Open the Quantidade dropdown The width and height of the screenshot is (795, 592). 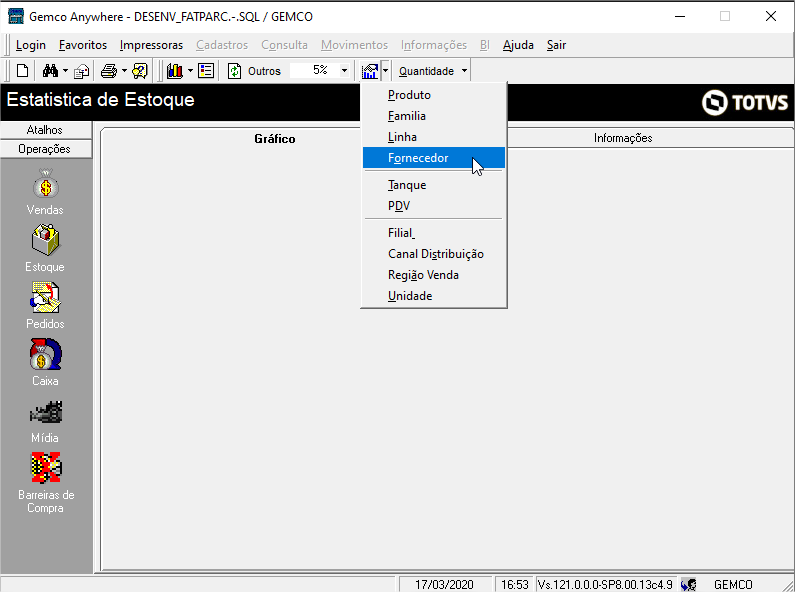pos(432,71)
